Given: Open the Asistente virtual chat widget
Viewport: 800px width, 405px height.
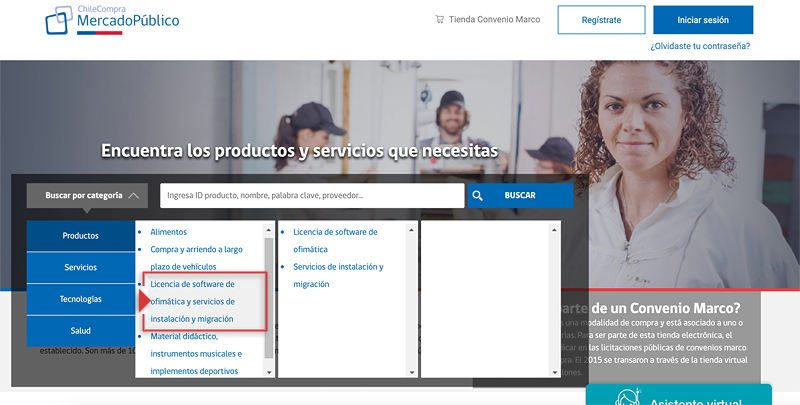Looking at the screenshot, I should tap(679, 395).
